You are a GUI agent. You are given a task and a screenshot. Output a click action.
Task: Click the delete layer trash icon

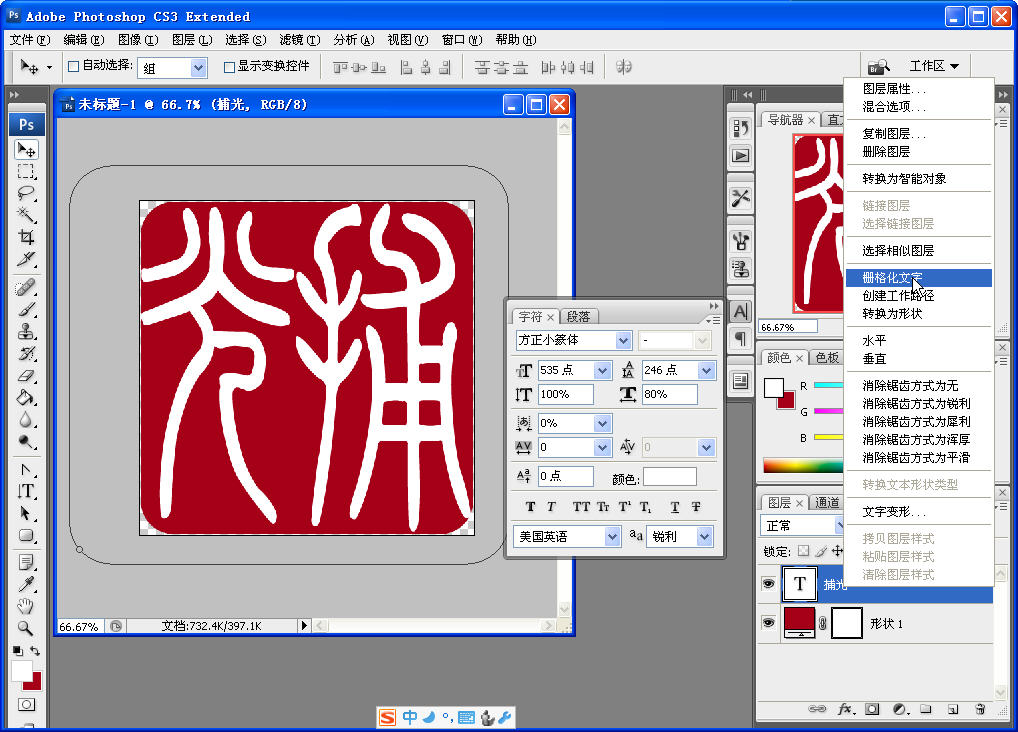point(979,710)
